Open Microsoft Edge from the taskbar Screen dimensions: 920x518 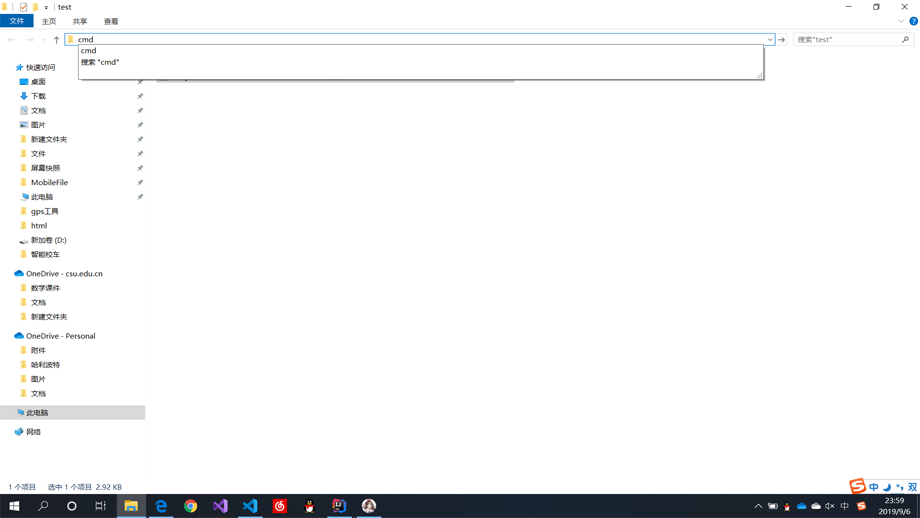161,506
